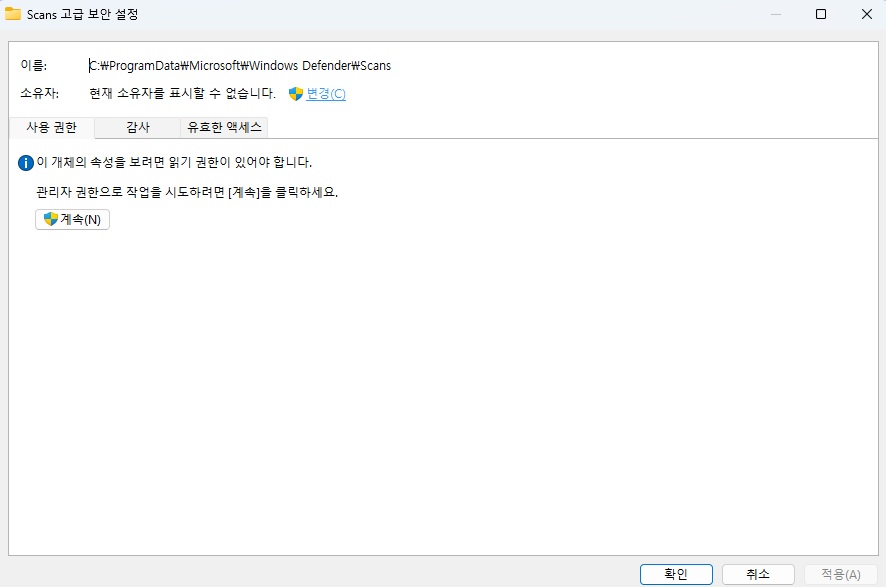886x587 pixels.
Task: Click the blue information icon
Action: [25, 163]
